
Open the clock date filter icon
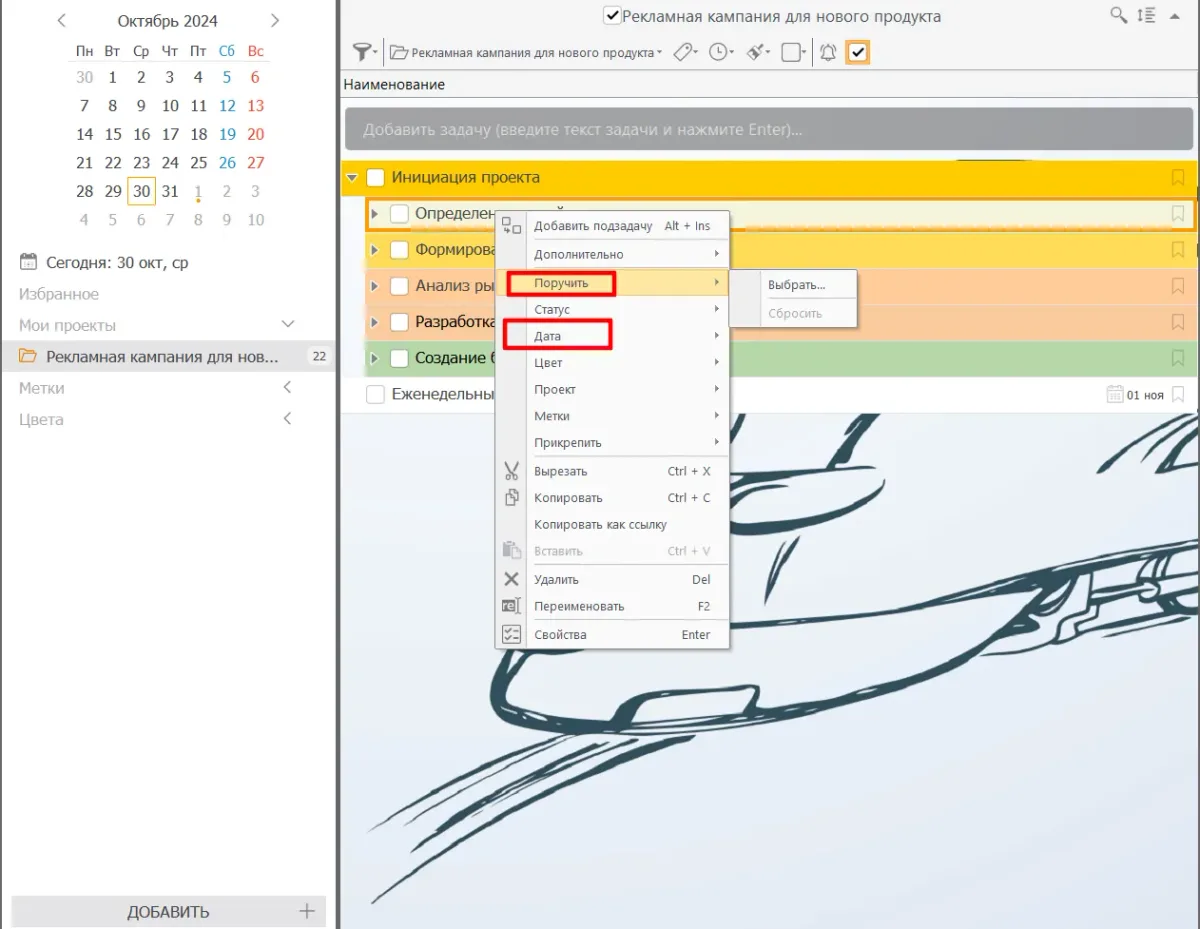719,52
